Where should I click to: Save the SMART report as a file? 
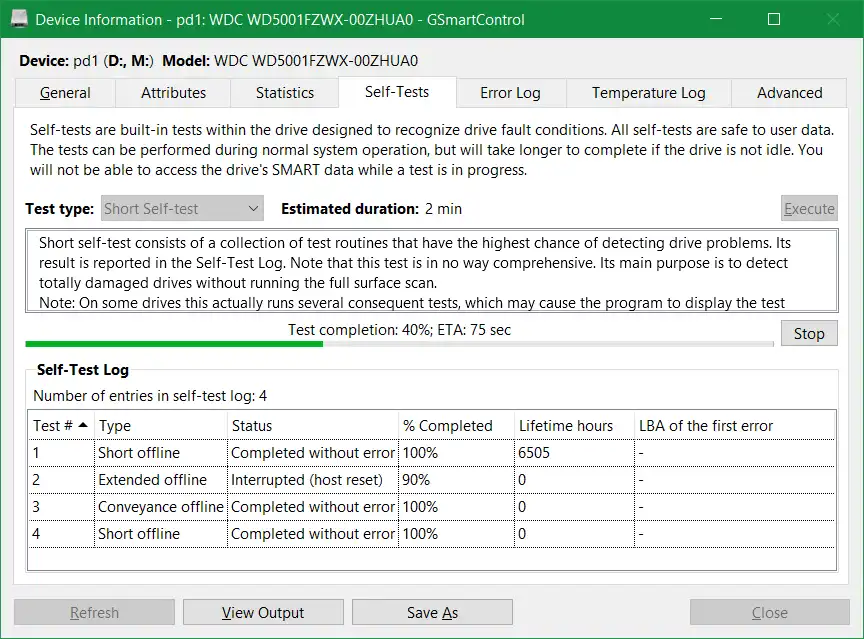pos(431,612)
